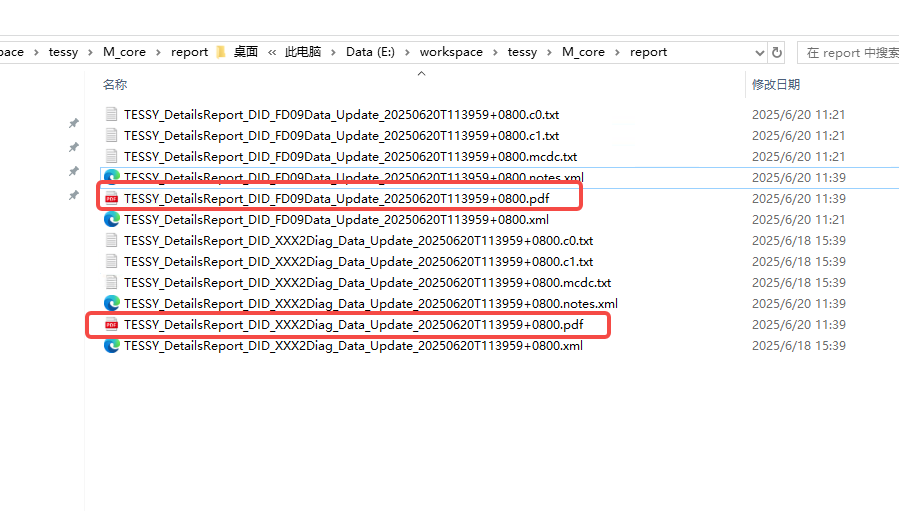
Task: Expand the chevron after Data (E:) breadcrumb
Action: 407,52
